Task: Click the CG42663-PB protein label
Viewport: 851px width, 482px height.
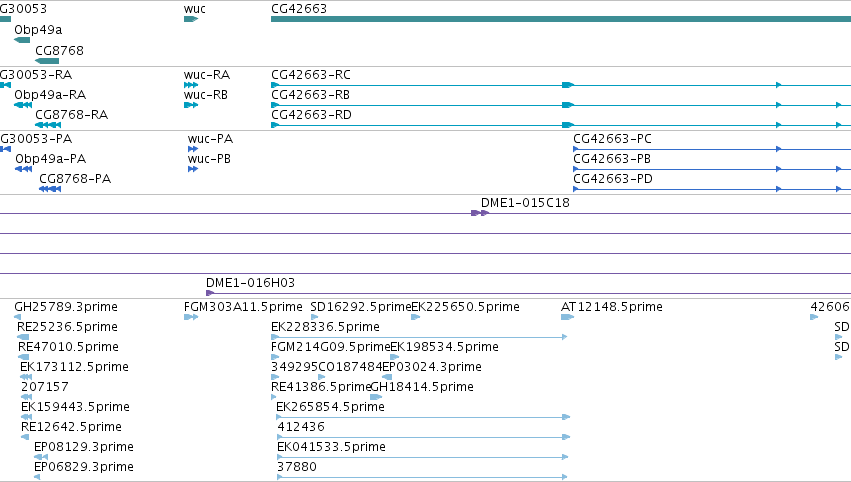Action: pyautogui.click(x=612, y=158)
